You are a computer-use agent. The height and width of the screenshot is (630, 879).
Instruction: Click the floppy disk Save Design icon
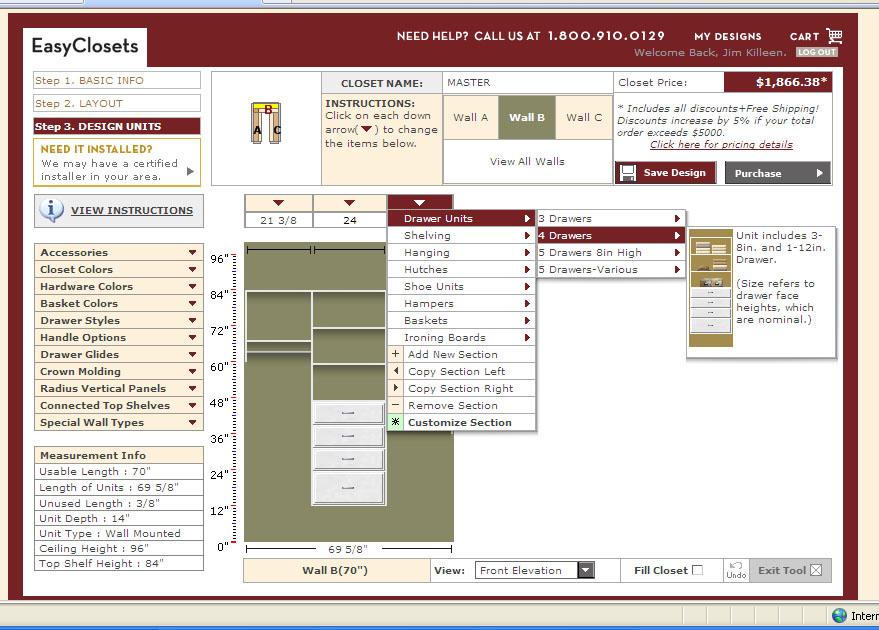(x=628, y=173)
